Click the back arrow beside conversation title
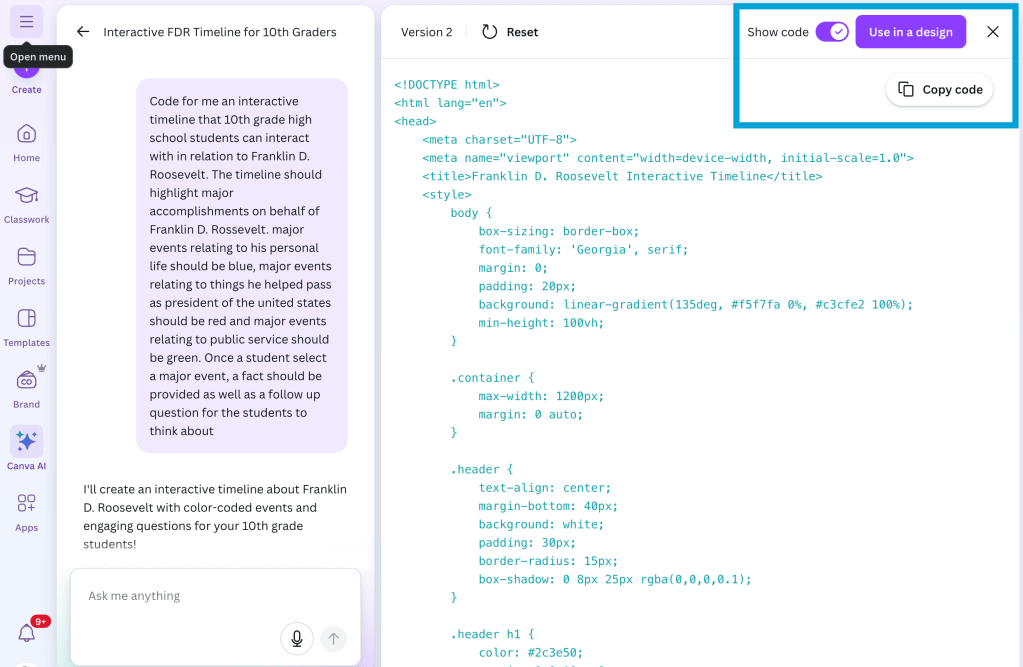Viewport: 1023px width, 667px height. click(83, 32)
